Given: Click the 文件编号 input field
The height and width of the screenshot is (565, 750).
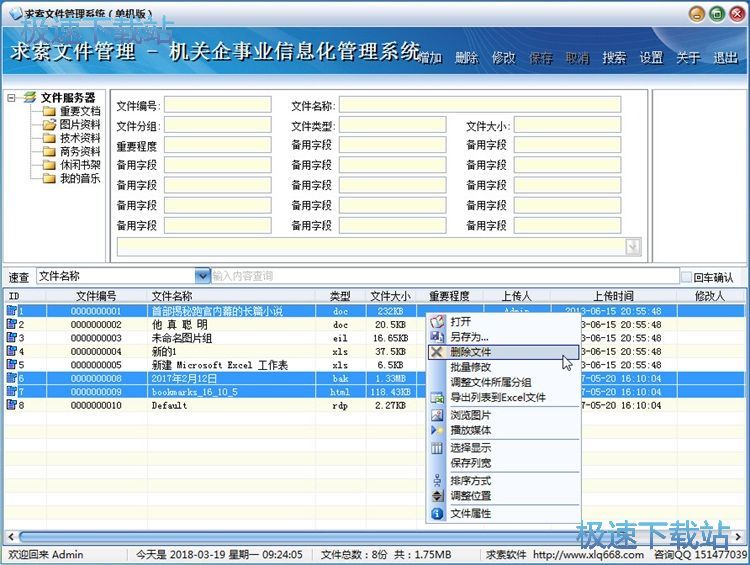Looking at the screenshot, I should click(217, 105).
